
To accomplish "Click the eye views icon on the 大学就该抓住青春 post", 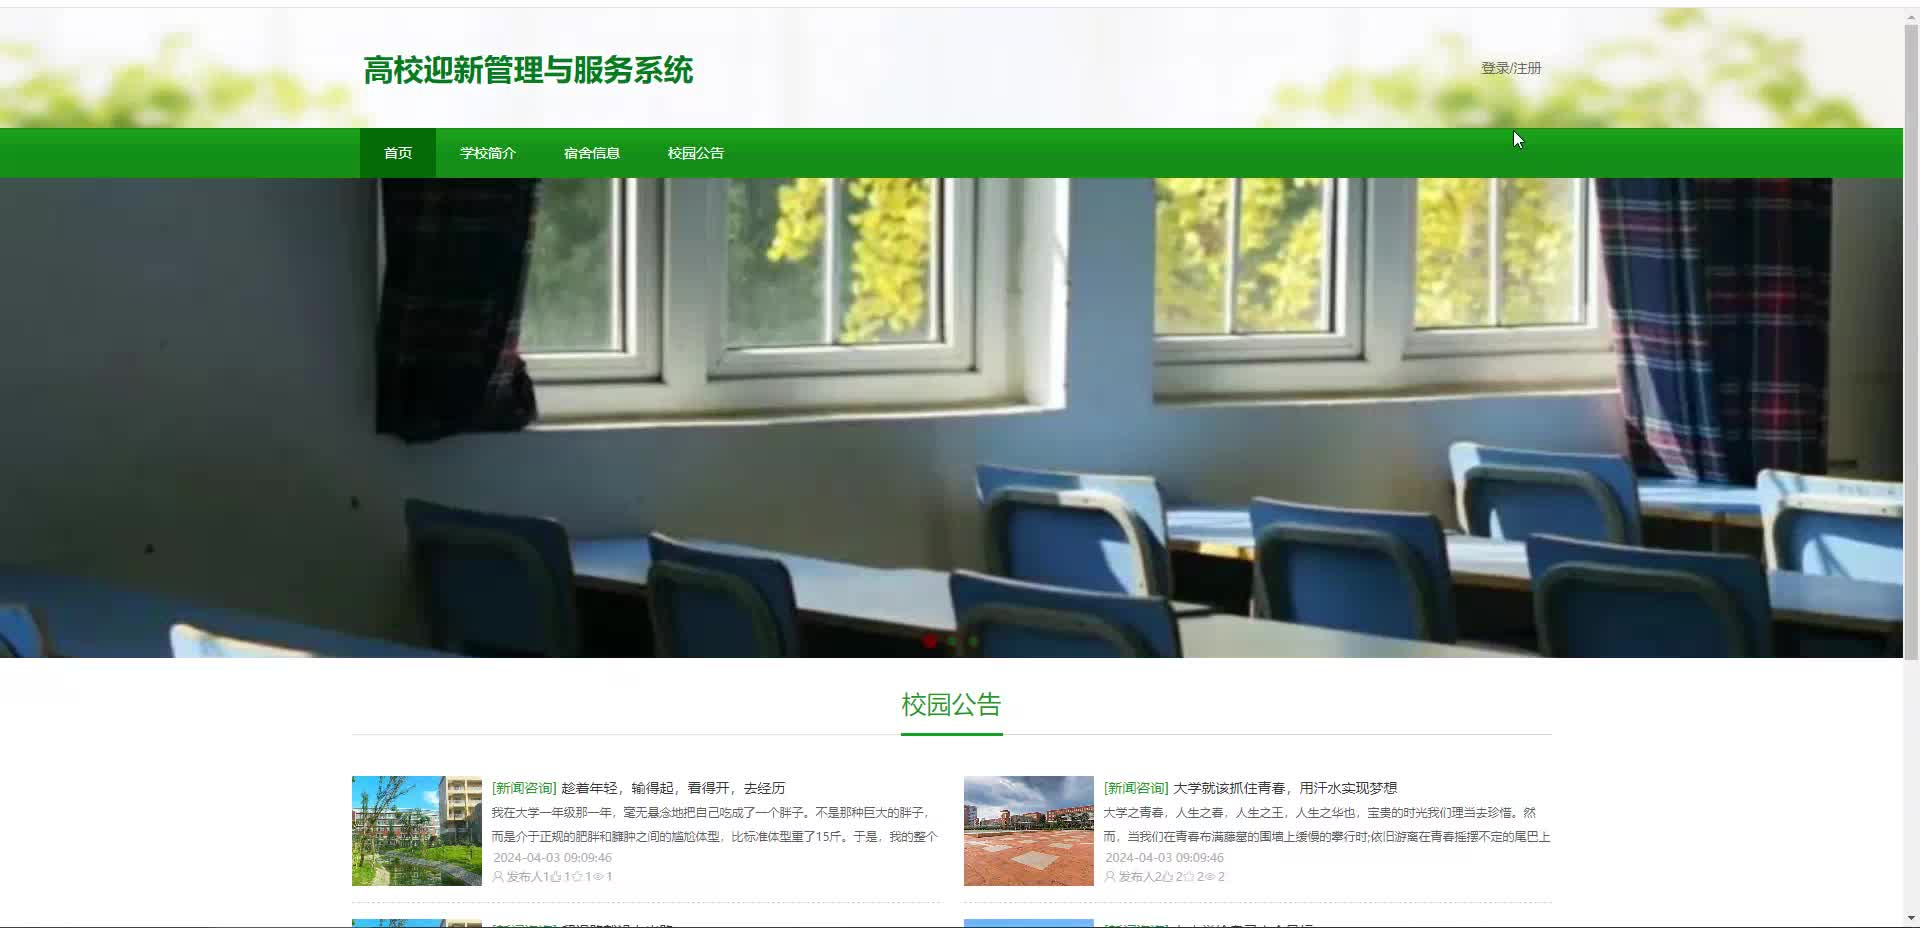I will pyautogui.click(x=1210, y=877).
